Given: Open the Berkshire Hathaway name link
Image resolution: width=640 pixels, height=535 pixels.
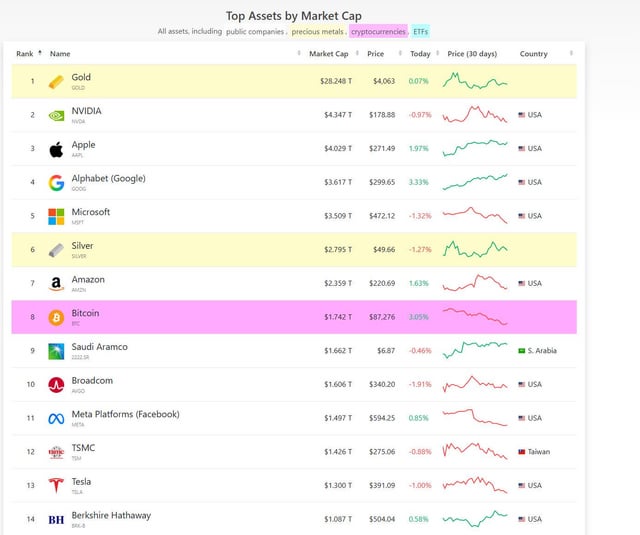Looking at the screenshot, I should tap(111, 515).
